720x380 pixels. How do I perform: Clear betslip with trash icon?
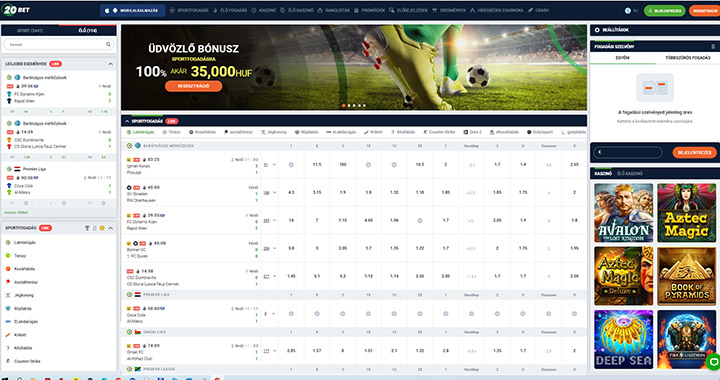[x=713, y=46]
